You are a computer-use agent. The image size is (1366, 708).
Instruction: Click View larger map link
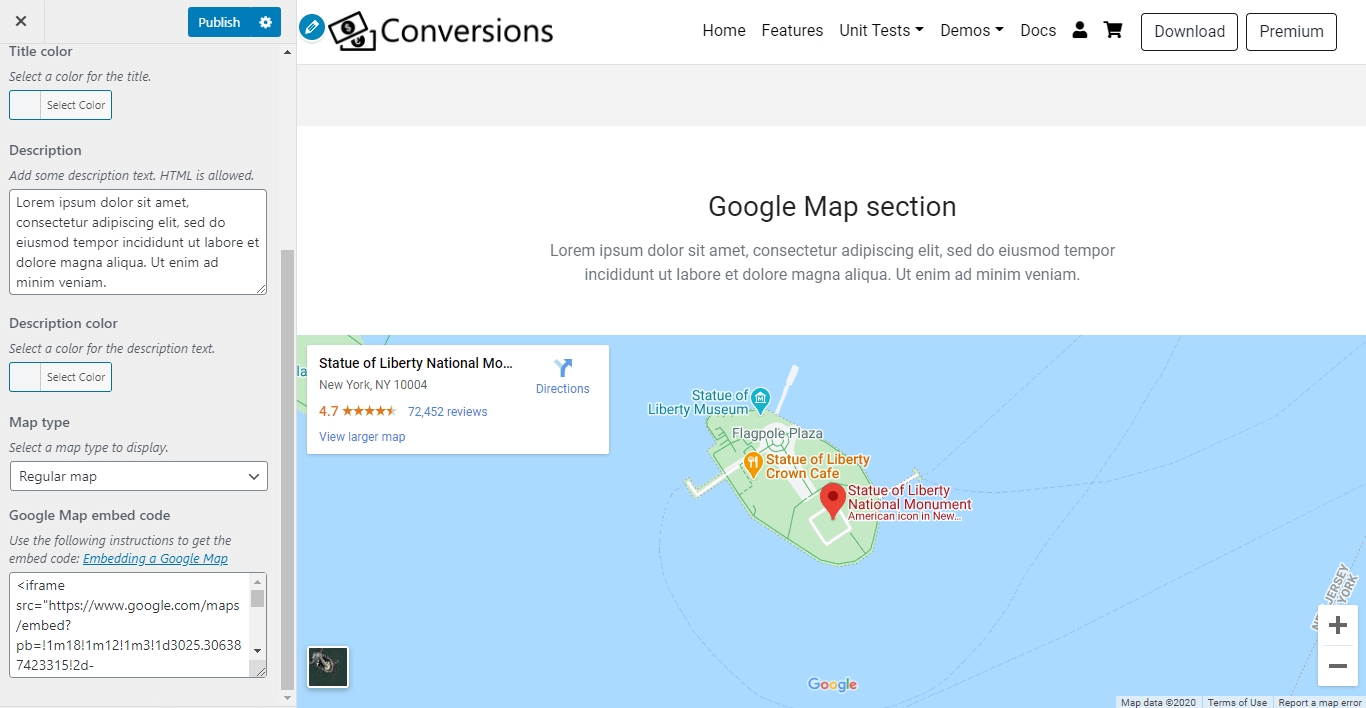click(x=362, y=437)
